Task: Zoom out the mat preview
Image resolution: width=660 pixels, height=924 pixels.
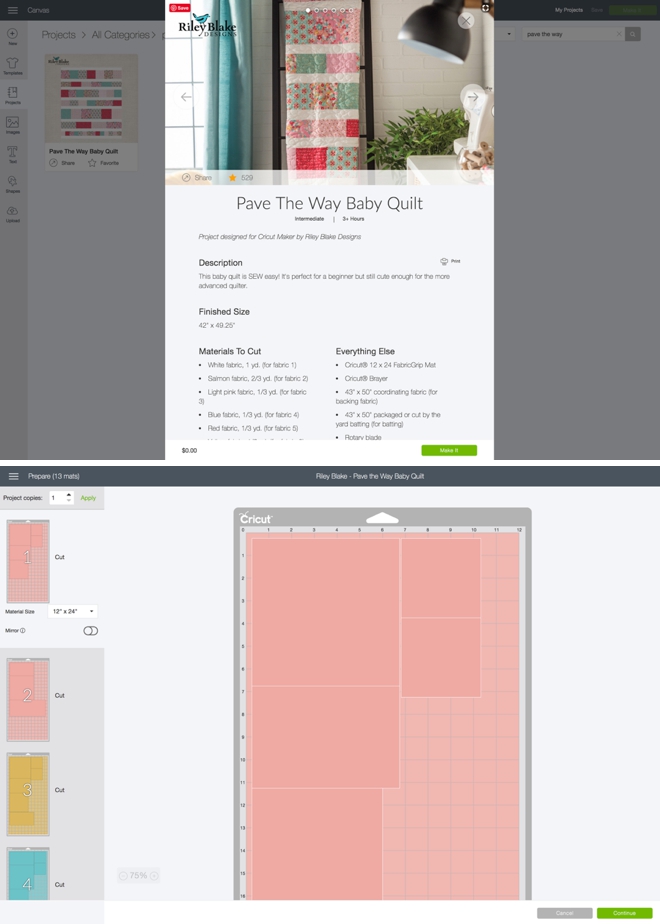Action: coord(123,876)
